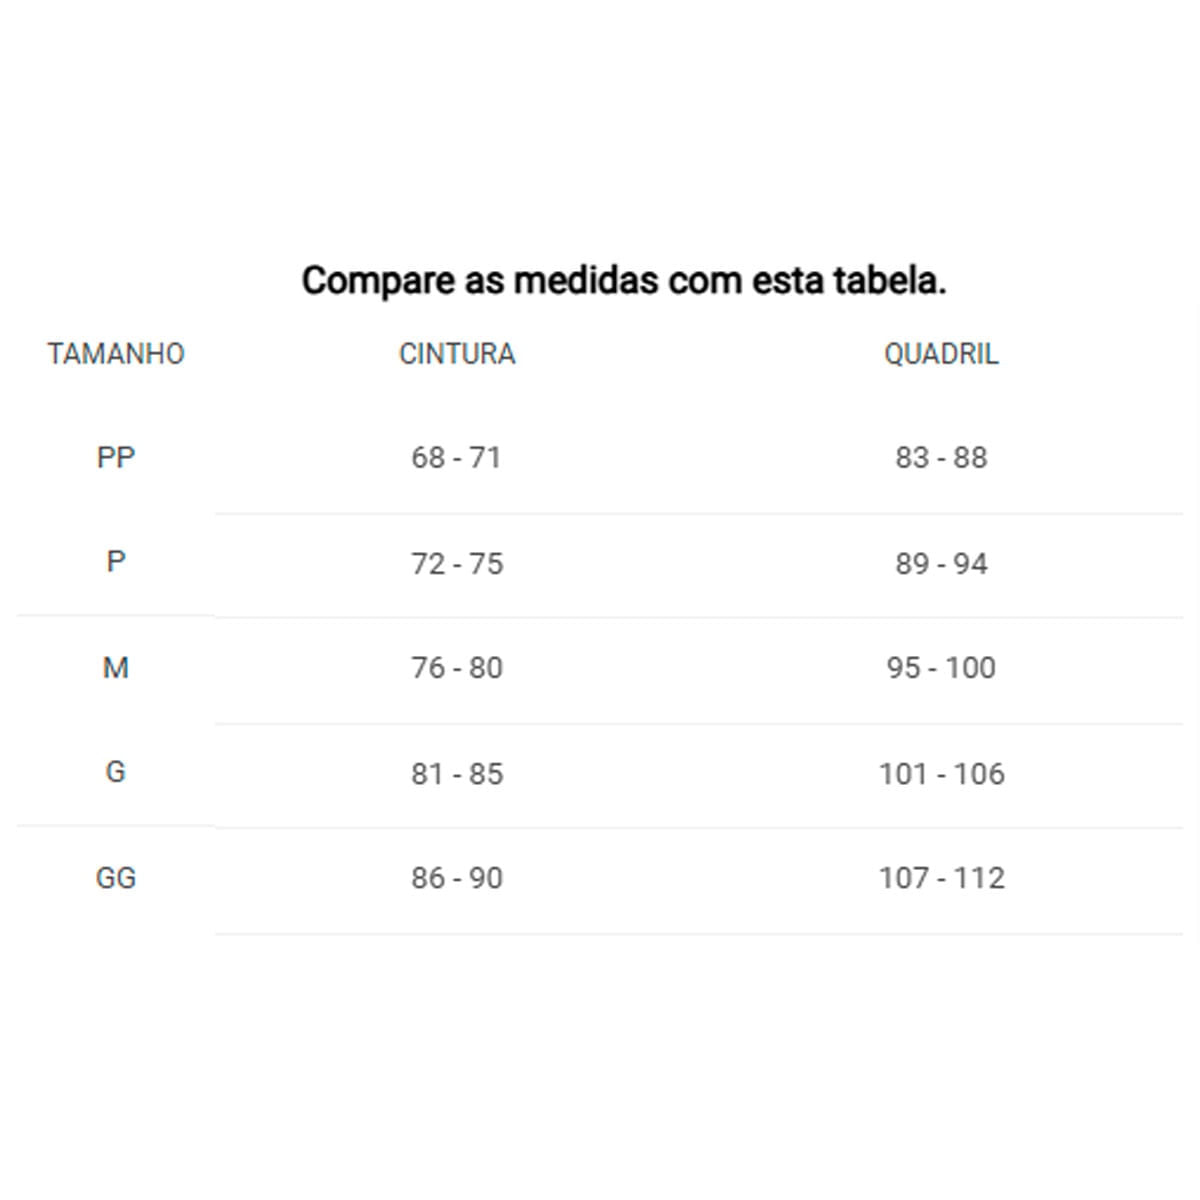This screenshot has height=1200, width=1200.
Task: Click the 95 - 100 hip cell
Action: [941, 667]
